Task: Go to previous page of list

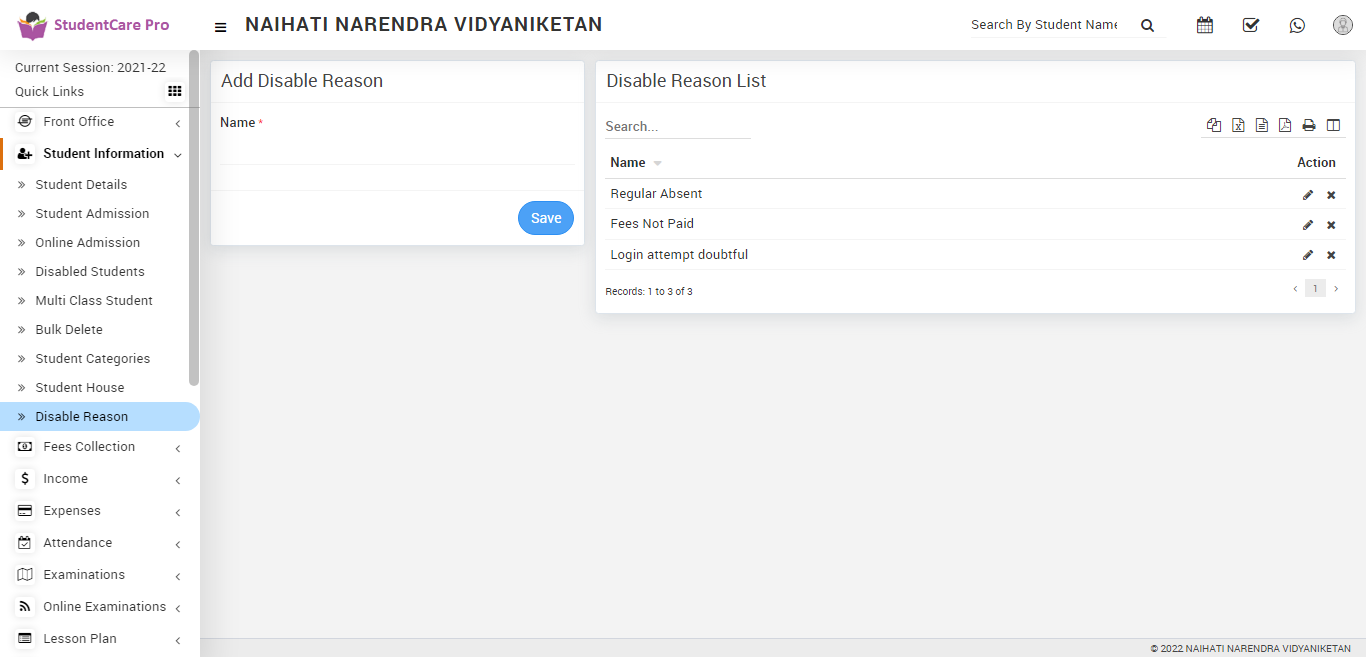Action: (1295, 288)
